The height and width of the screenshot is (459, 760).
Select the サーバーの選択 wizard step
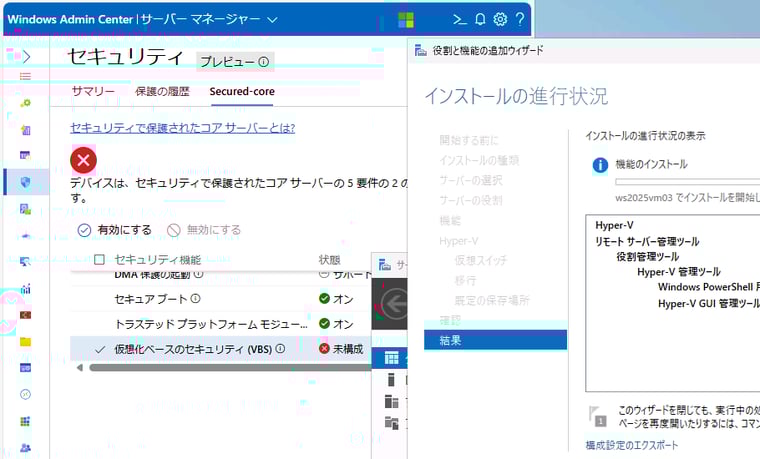(471, 180)
